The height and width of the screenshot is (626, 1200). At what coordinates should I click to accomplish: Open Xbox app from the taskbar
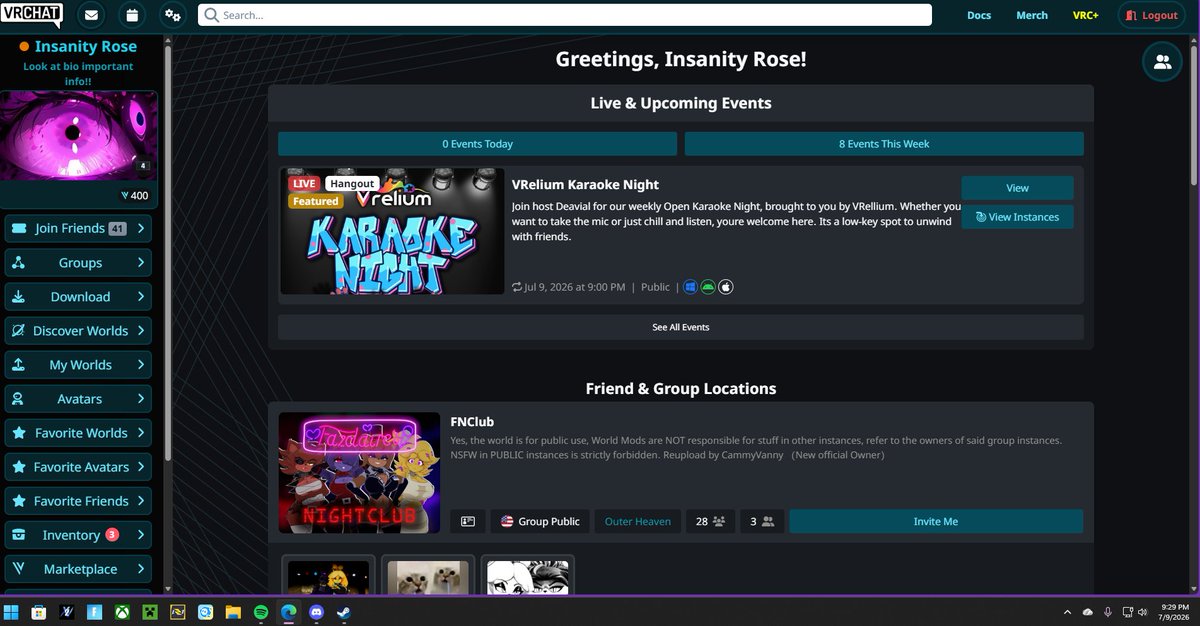(x=122, y=612)
